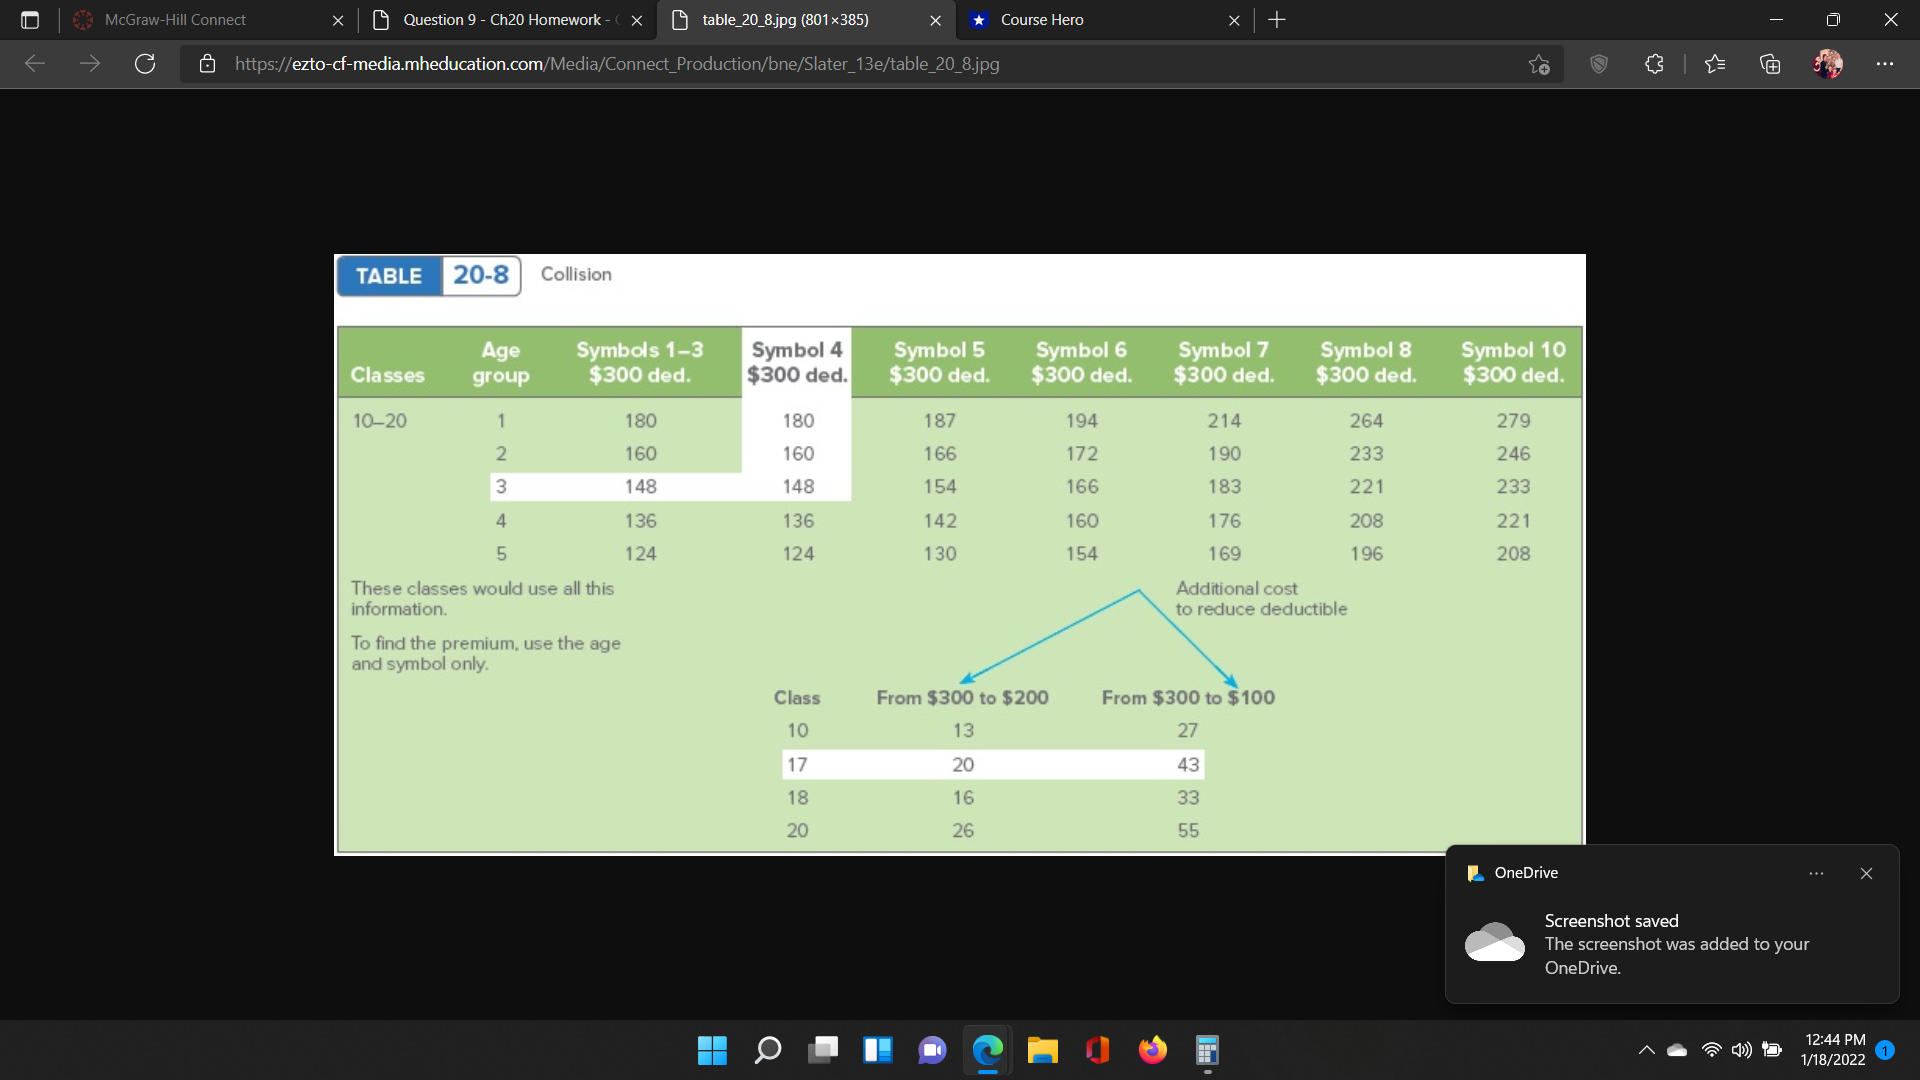This screenshot has width=1920, height=1080.
Task: Open the Favorites list icon
Action: point(1715,64)
